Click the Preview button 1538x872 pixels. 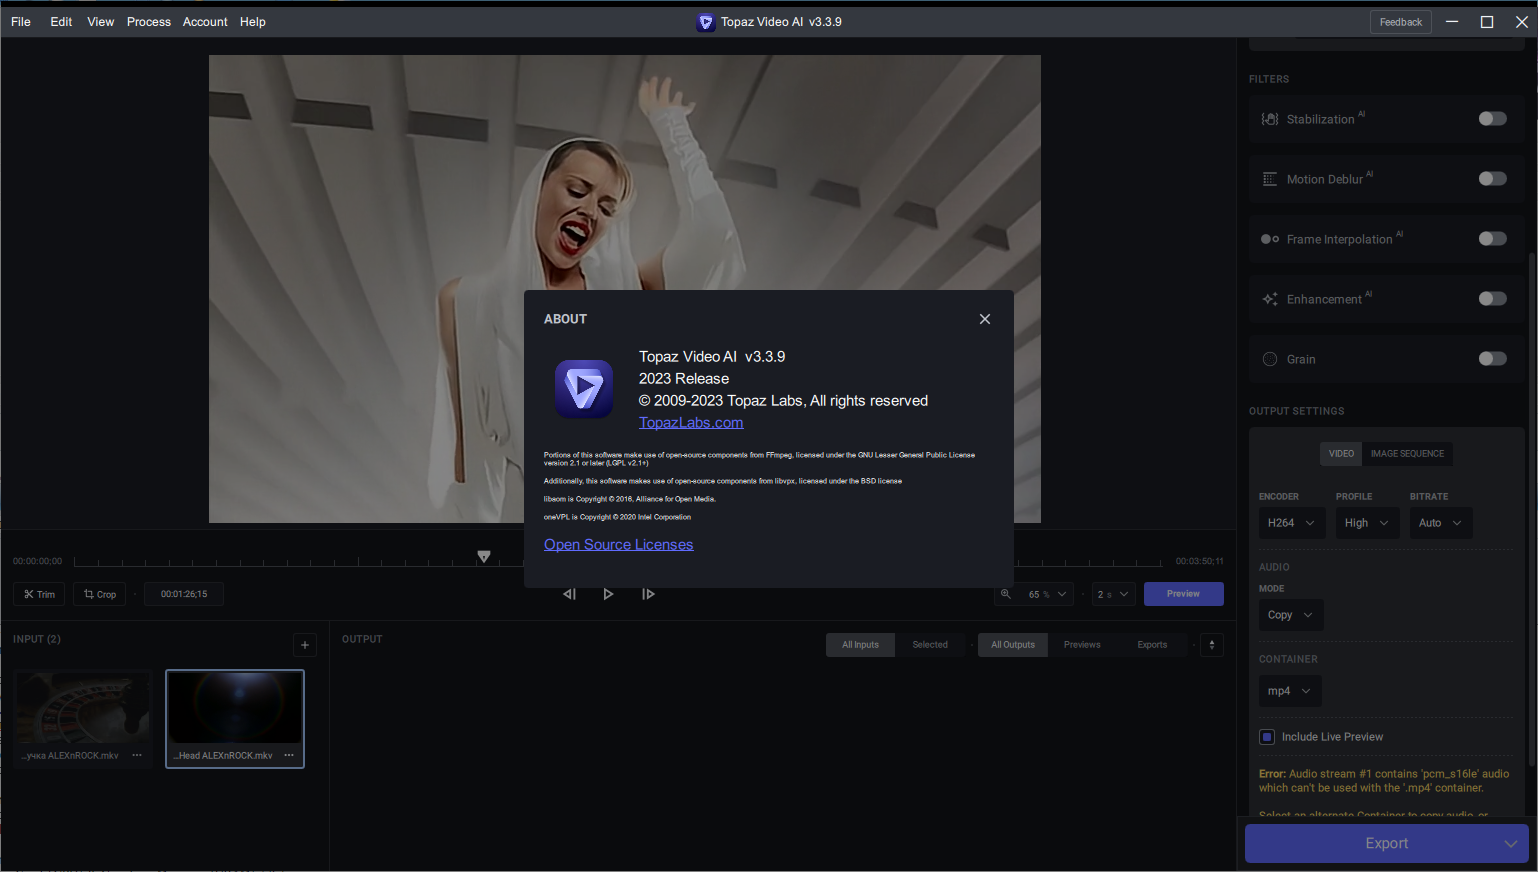[1183, 594]
